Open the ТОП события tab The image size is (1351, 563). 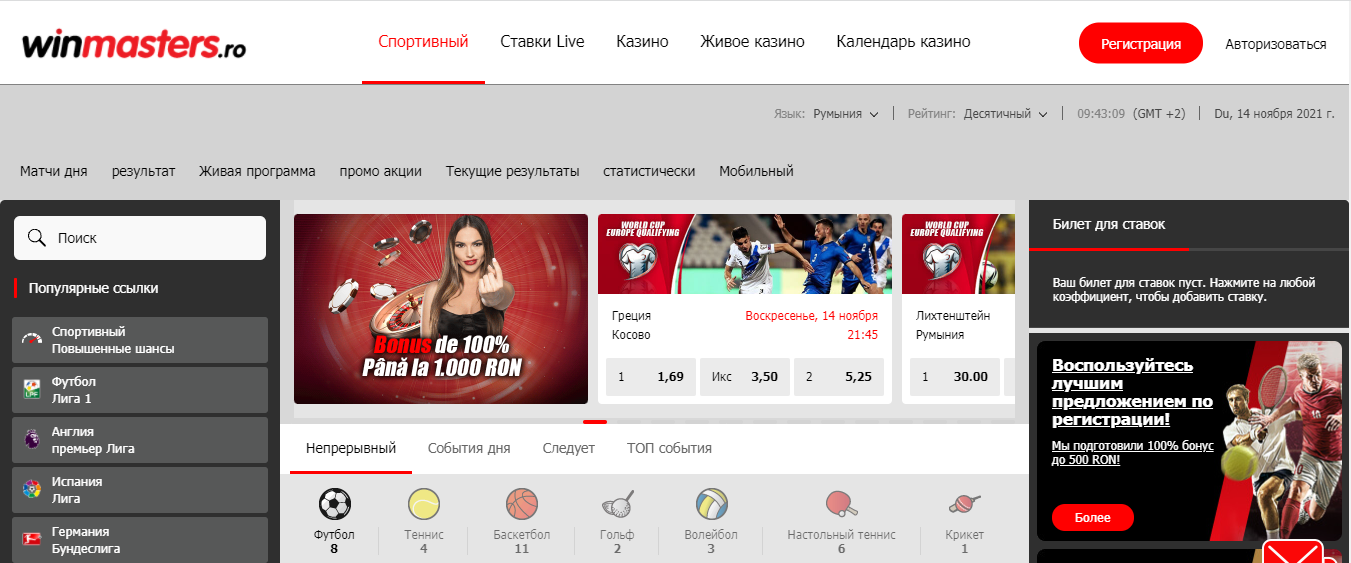669,448
